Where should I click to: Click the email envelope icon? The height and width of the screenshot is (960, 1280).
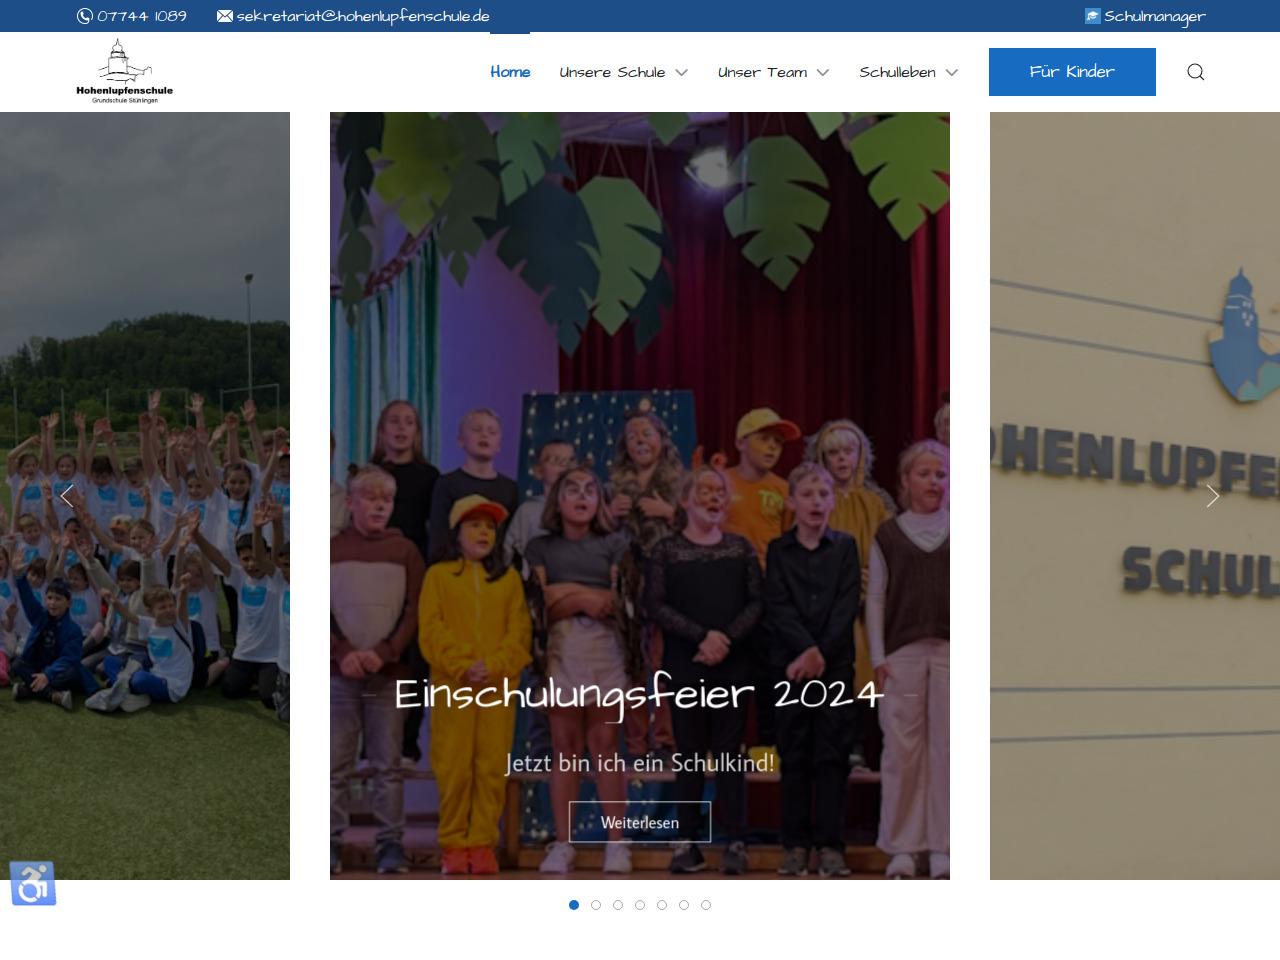click(x=225, y=16)
